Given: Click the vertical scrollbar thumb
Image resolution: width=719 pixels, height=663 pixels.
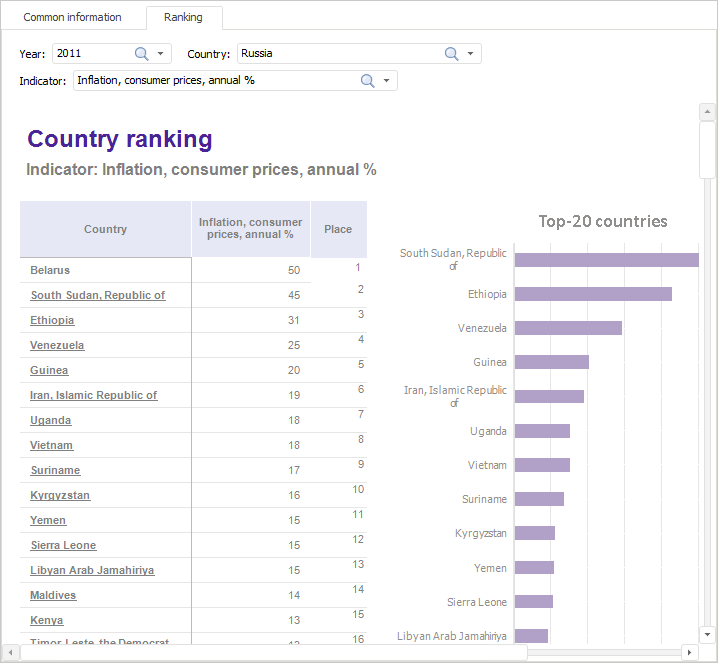Looking at the screenshot, I should pos(707,150).
